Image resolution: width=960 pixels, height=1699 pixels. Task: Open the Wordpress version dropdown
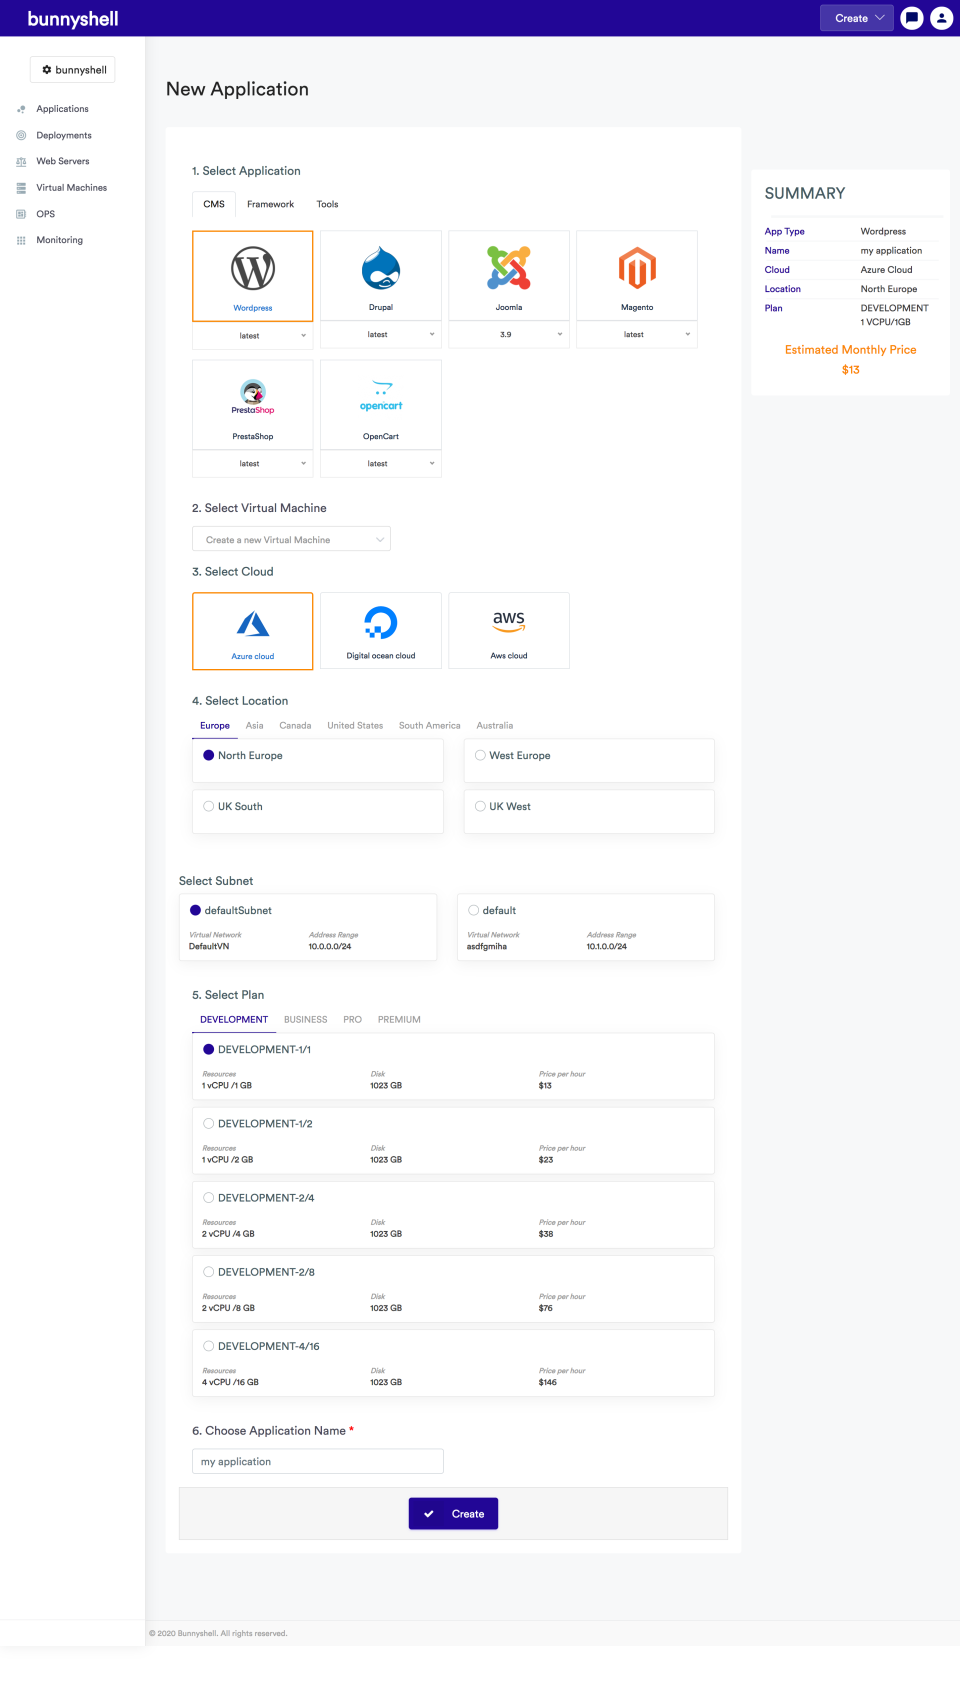click(253, 336)
